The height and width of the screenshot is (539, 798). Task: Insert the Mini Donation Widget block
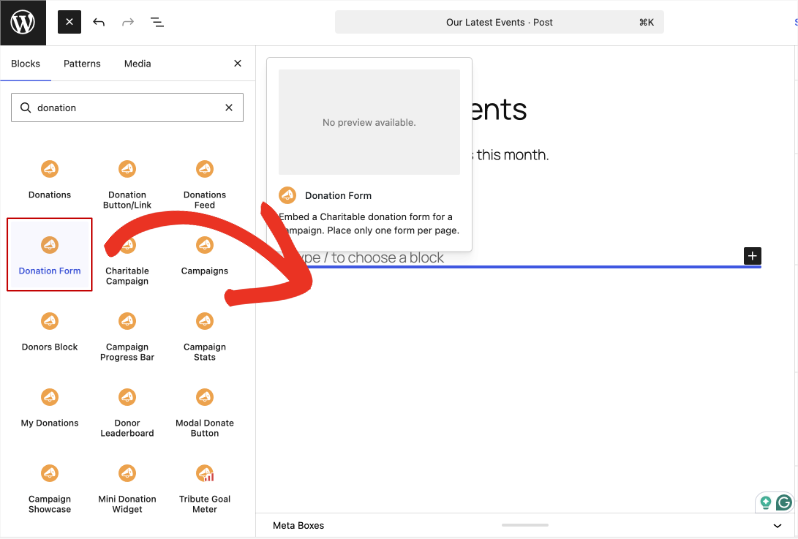[x=127, y=489]
